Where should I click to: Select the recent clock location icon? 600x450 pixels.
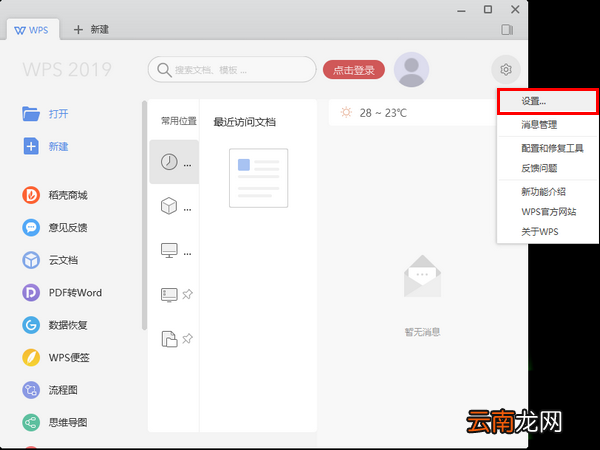[x=169, y=162]
